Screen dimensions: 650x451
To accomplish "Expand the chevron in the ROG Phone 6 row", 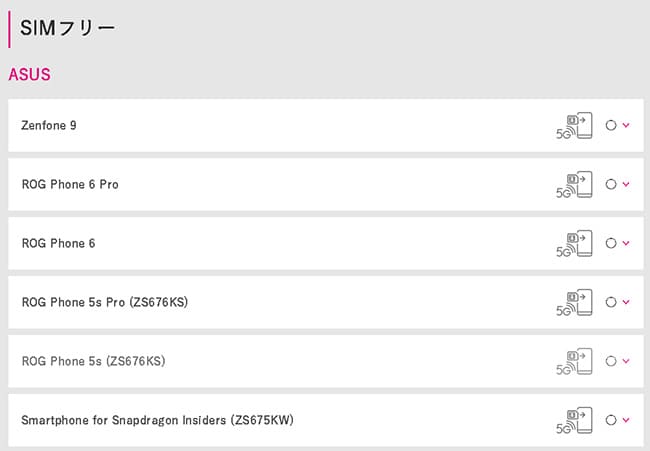I will [626, 242].
